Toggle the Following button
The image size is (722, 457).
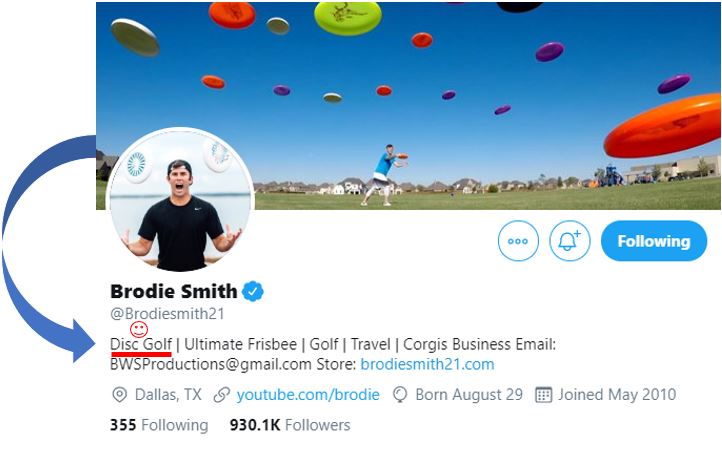pos(654,241)
